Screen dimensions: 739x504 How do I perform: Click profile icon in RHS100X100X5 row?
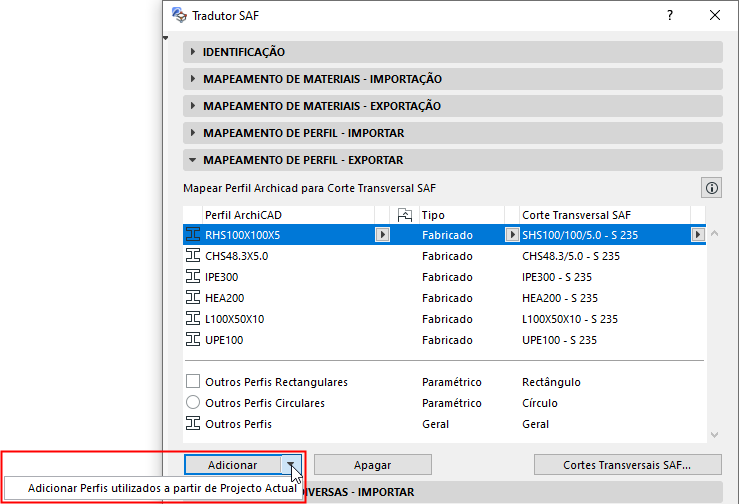193,234
